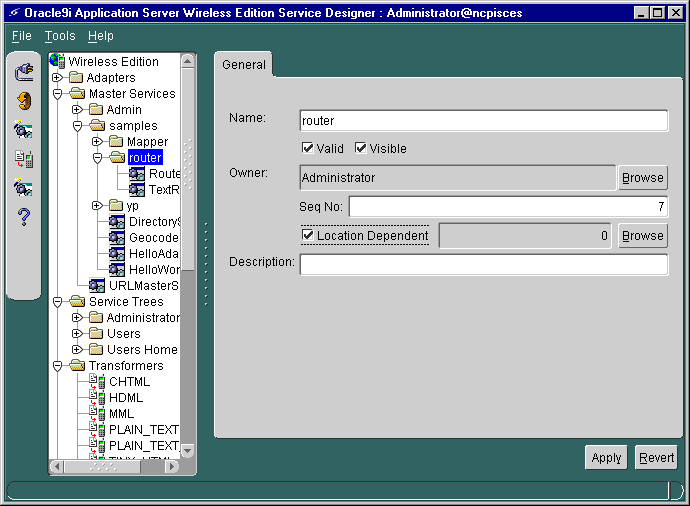
Task: Click the orange 9i logo toolbar icon
Action: pyautogui.click(x=24, y=101)
